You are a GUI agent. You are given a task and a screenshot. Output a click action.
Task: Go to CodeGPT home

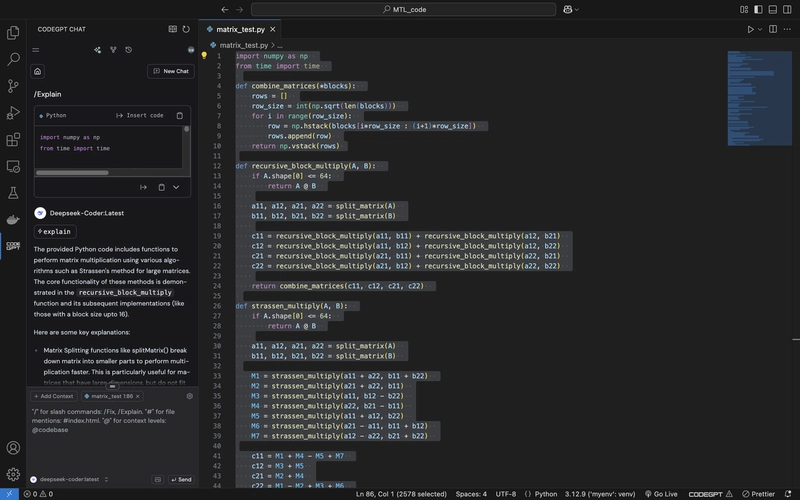point(38,71)
